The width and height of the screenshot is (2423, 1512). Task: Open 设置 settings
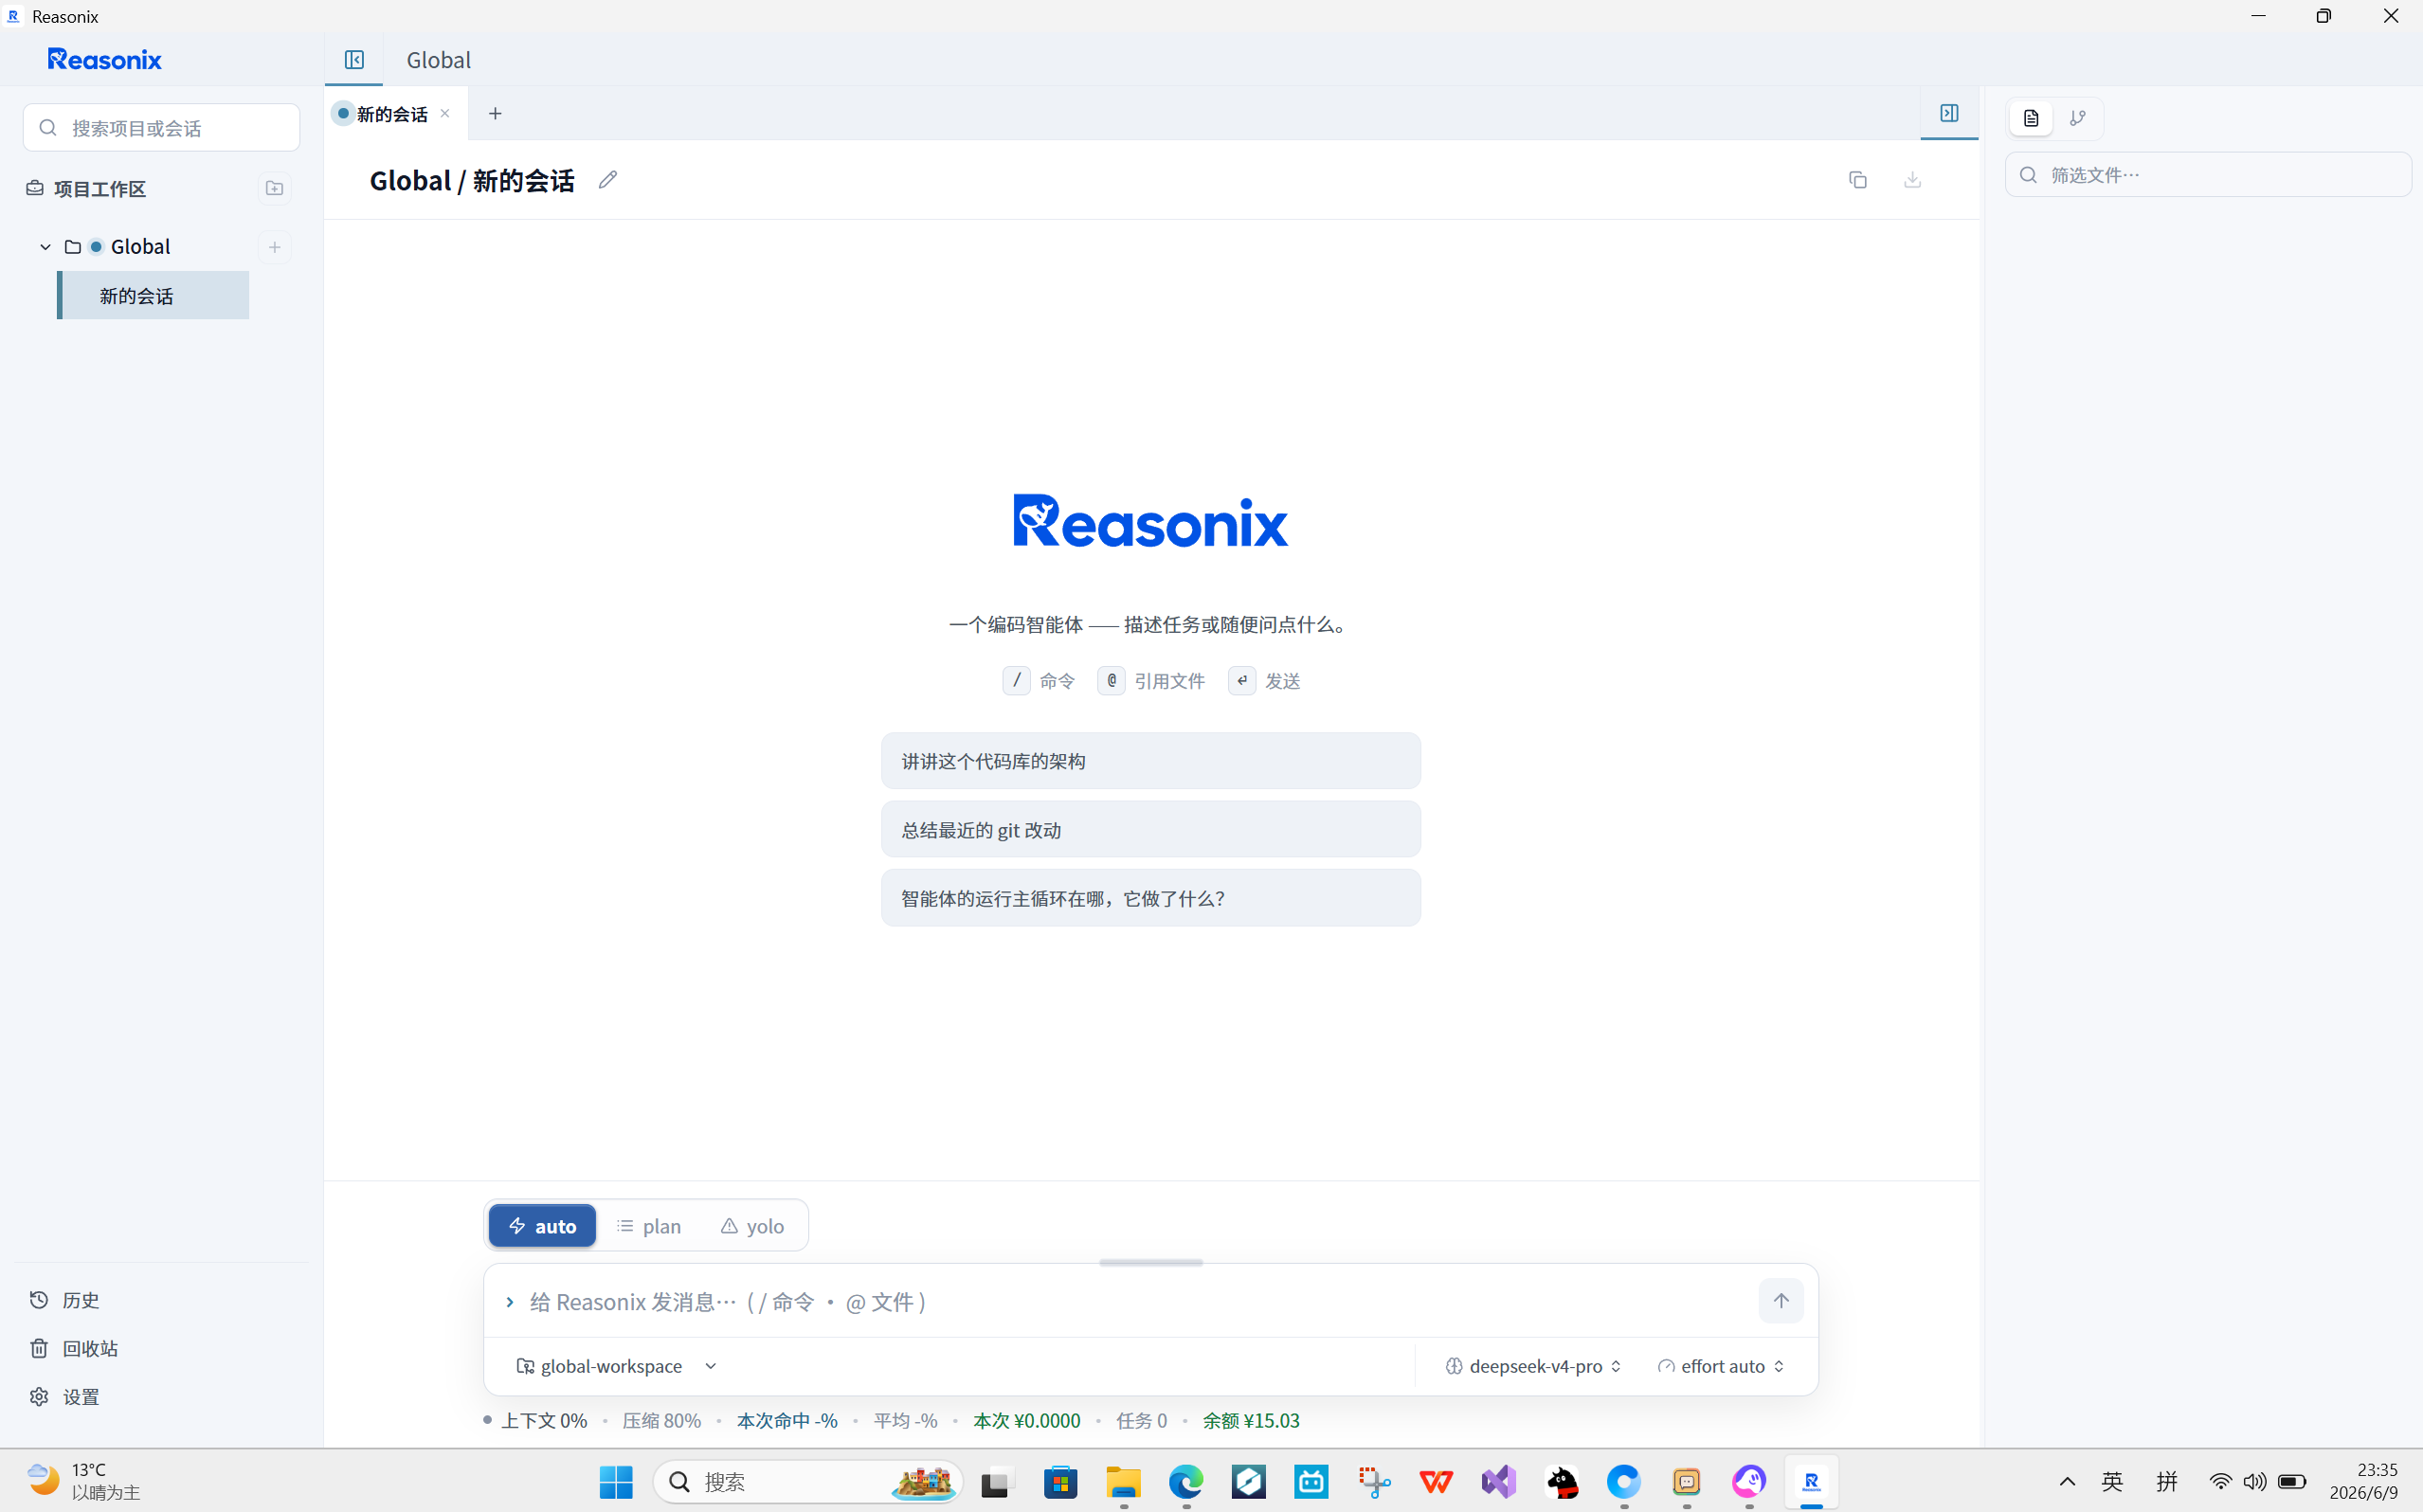tap(65, 1397)
